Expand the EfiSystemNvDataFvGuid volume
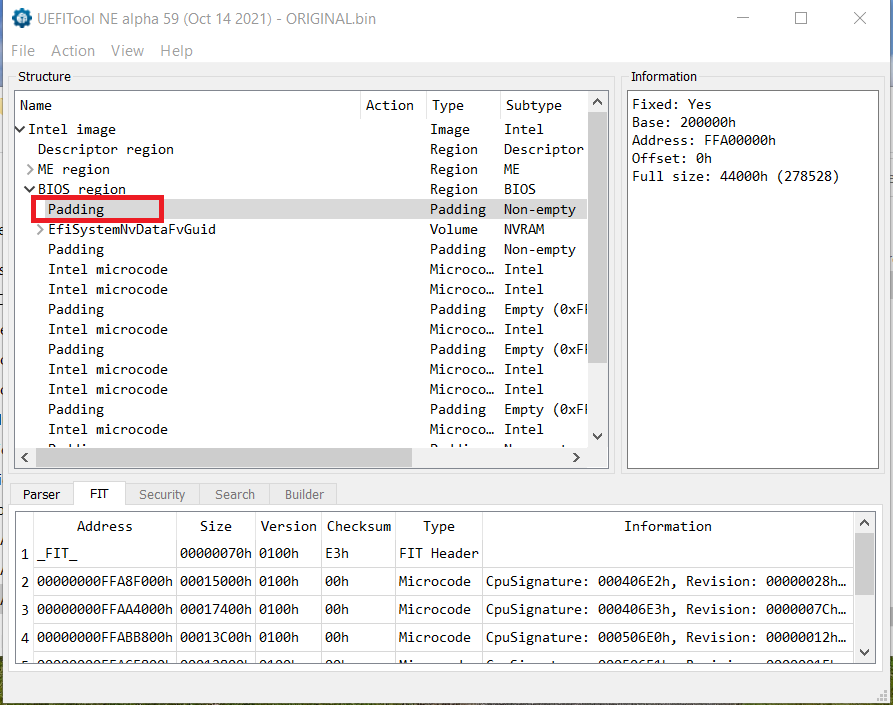The width and height of the screenshot is (893, 705). click(40, 230)
